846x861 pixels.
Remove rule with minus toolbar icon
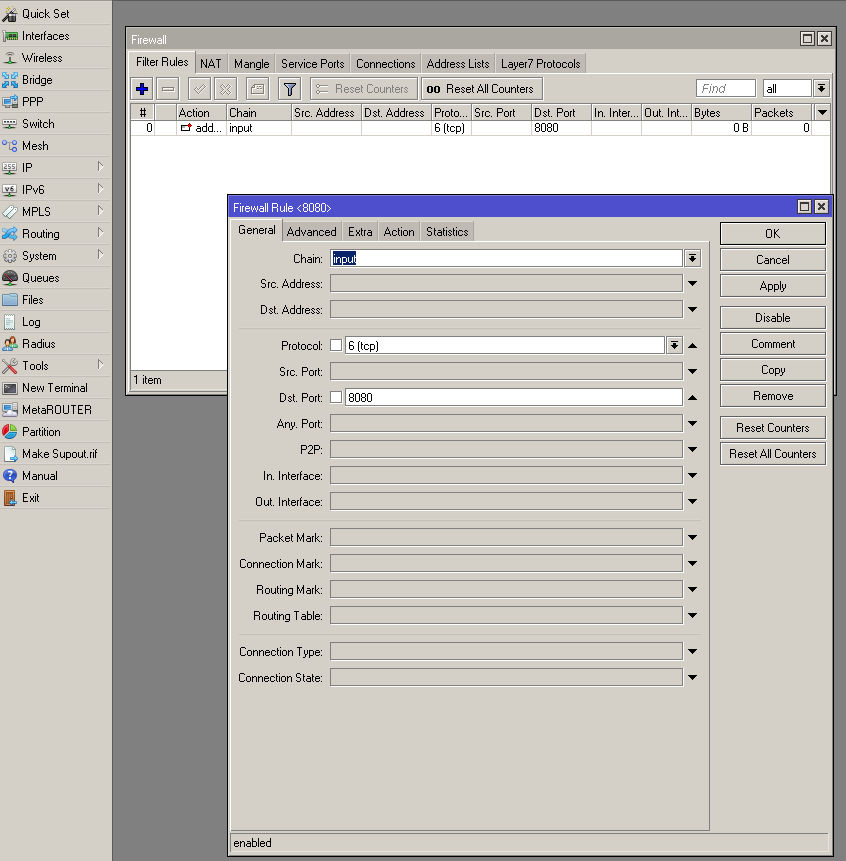point(168,89)
